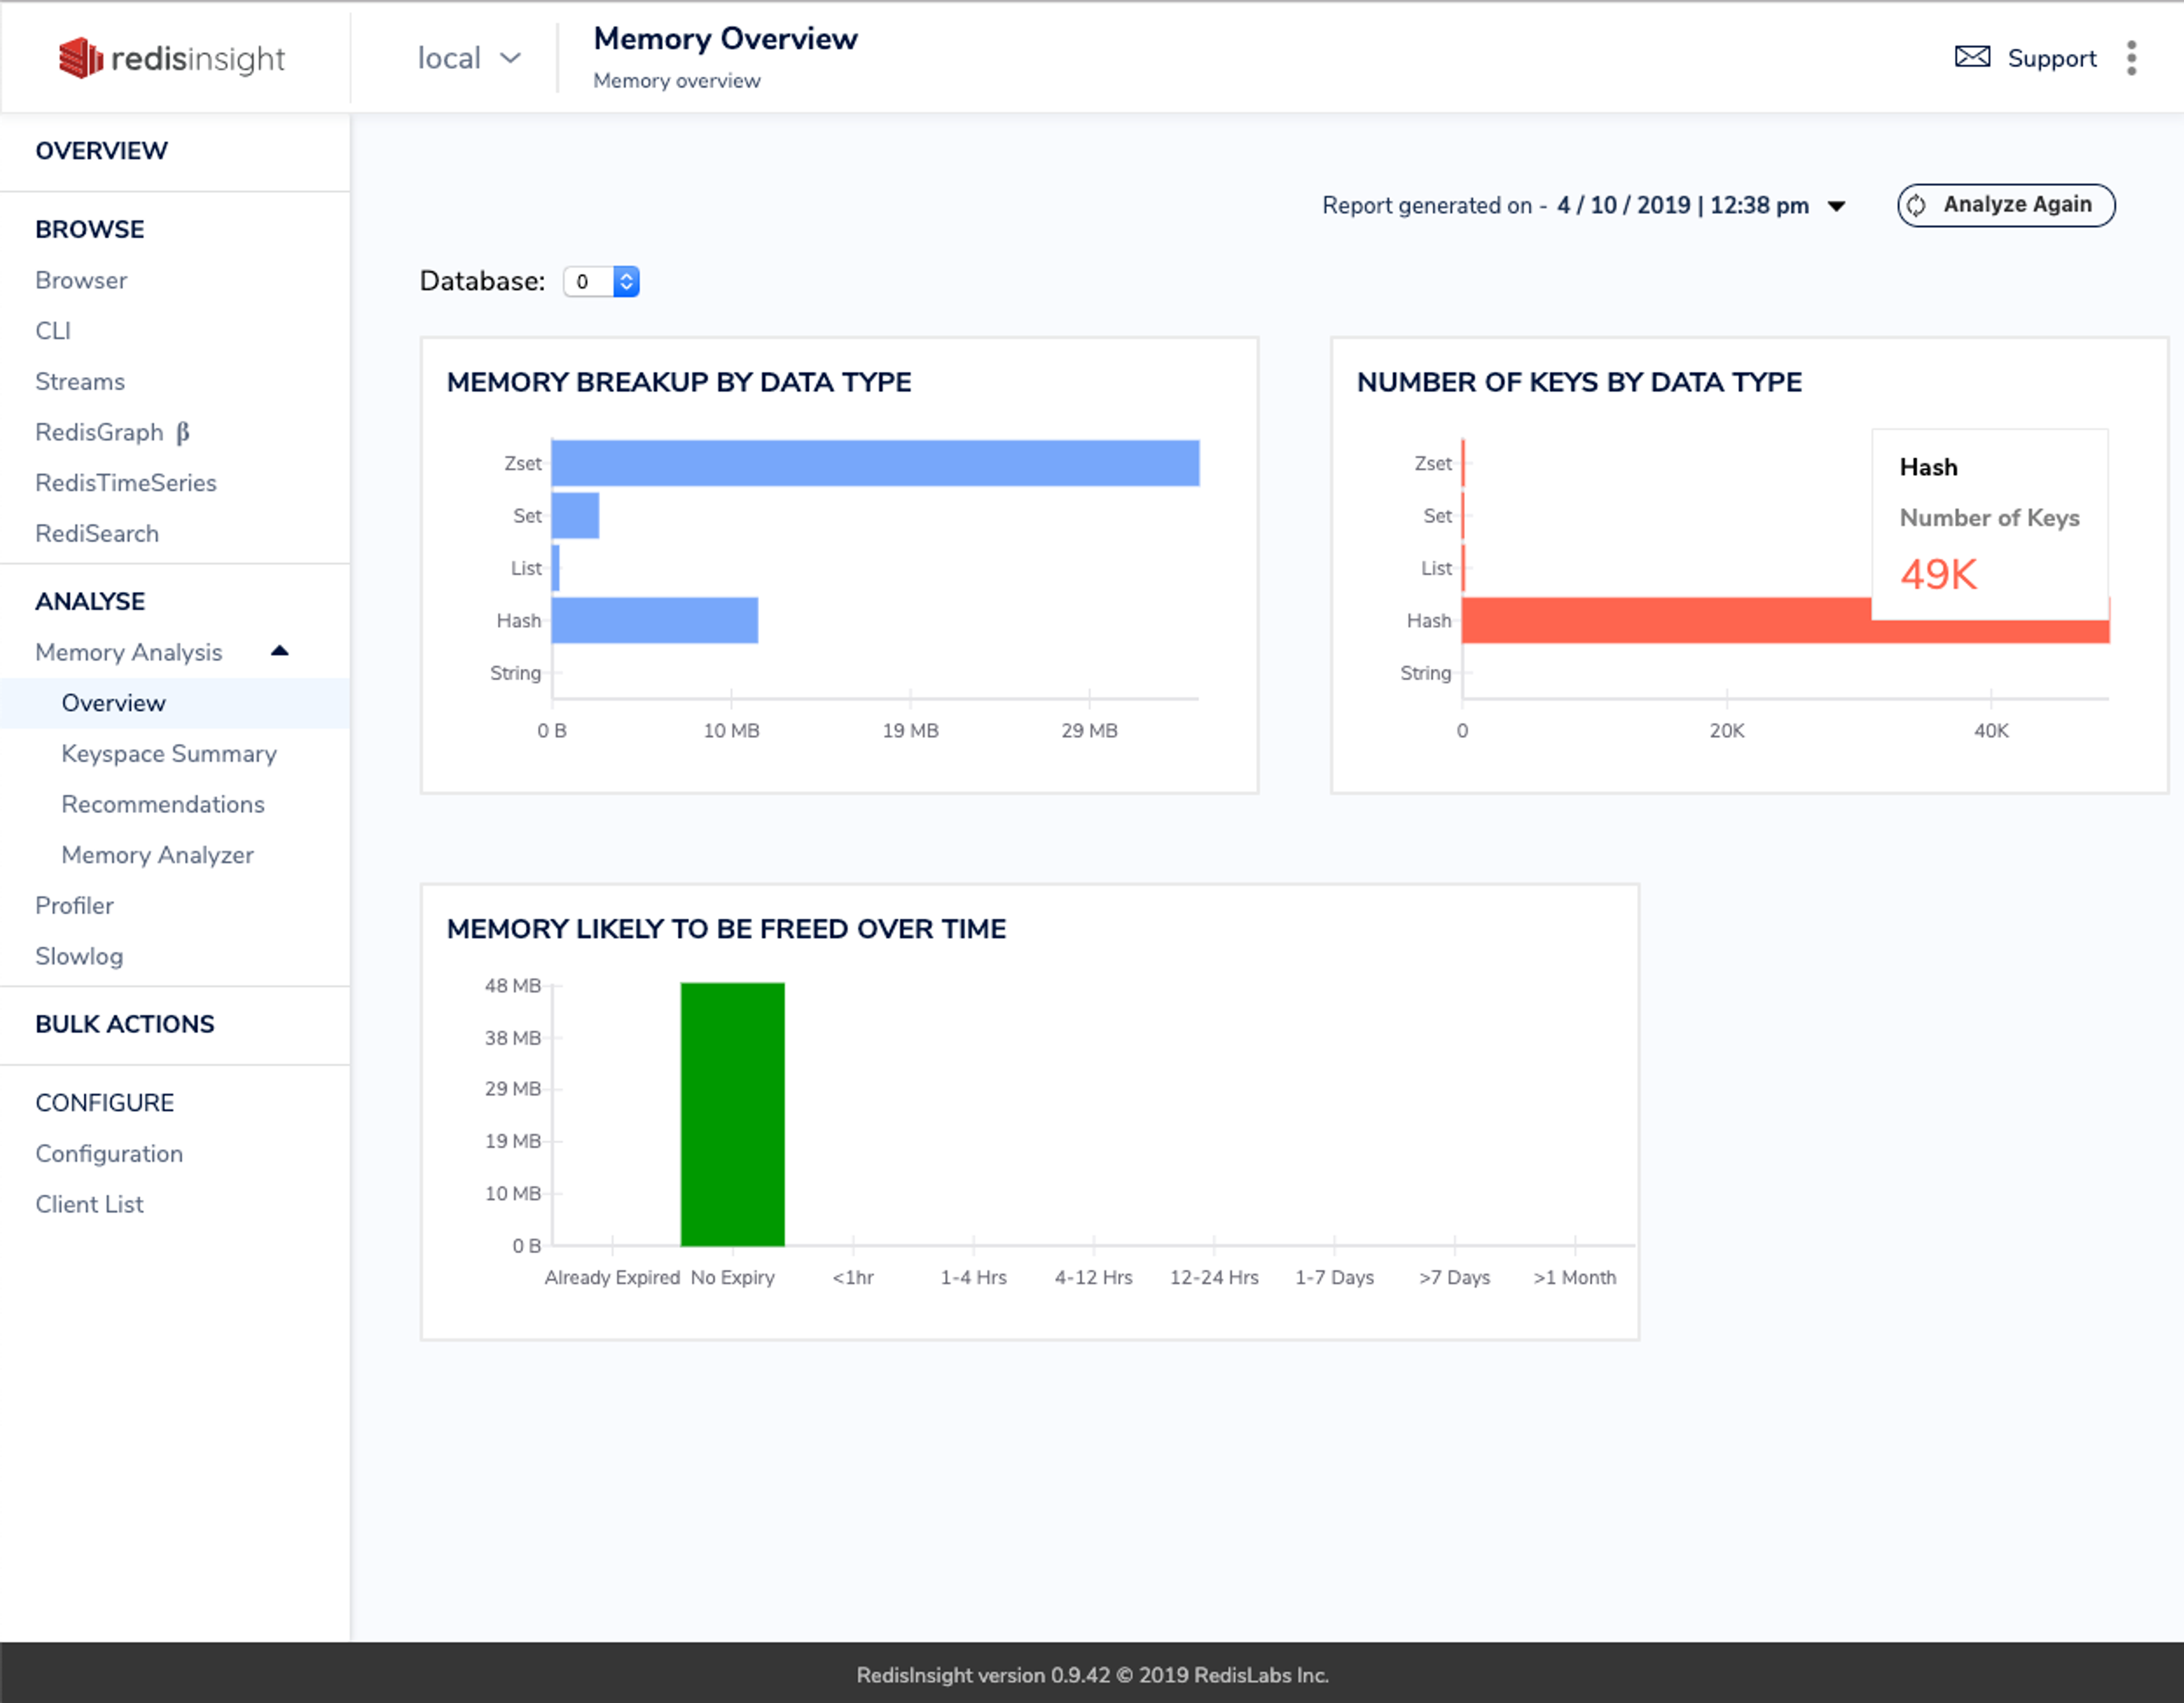Click the RedisGraph beta symbol
The height and width of the screenshot is (1703, 2184).
(183, 432)
